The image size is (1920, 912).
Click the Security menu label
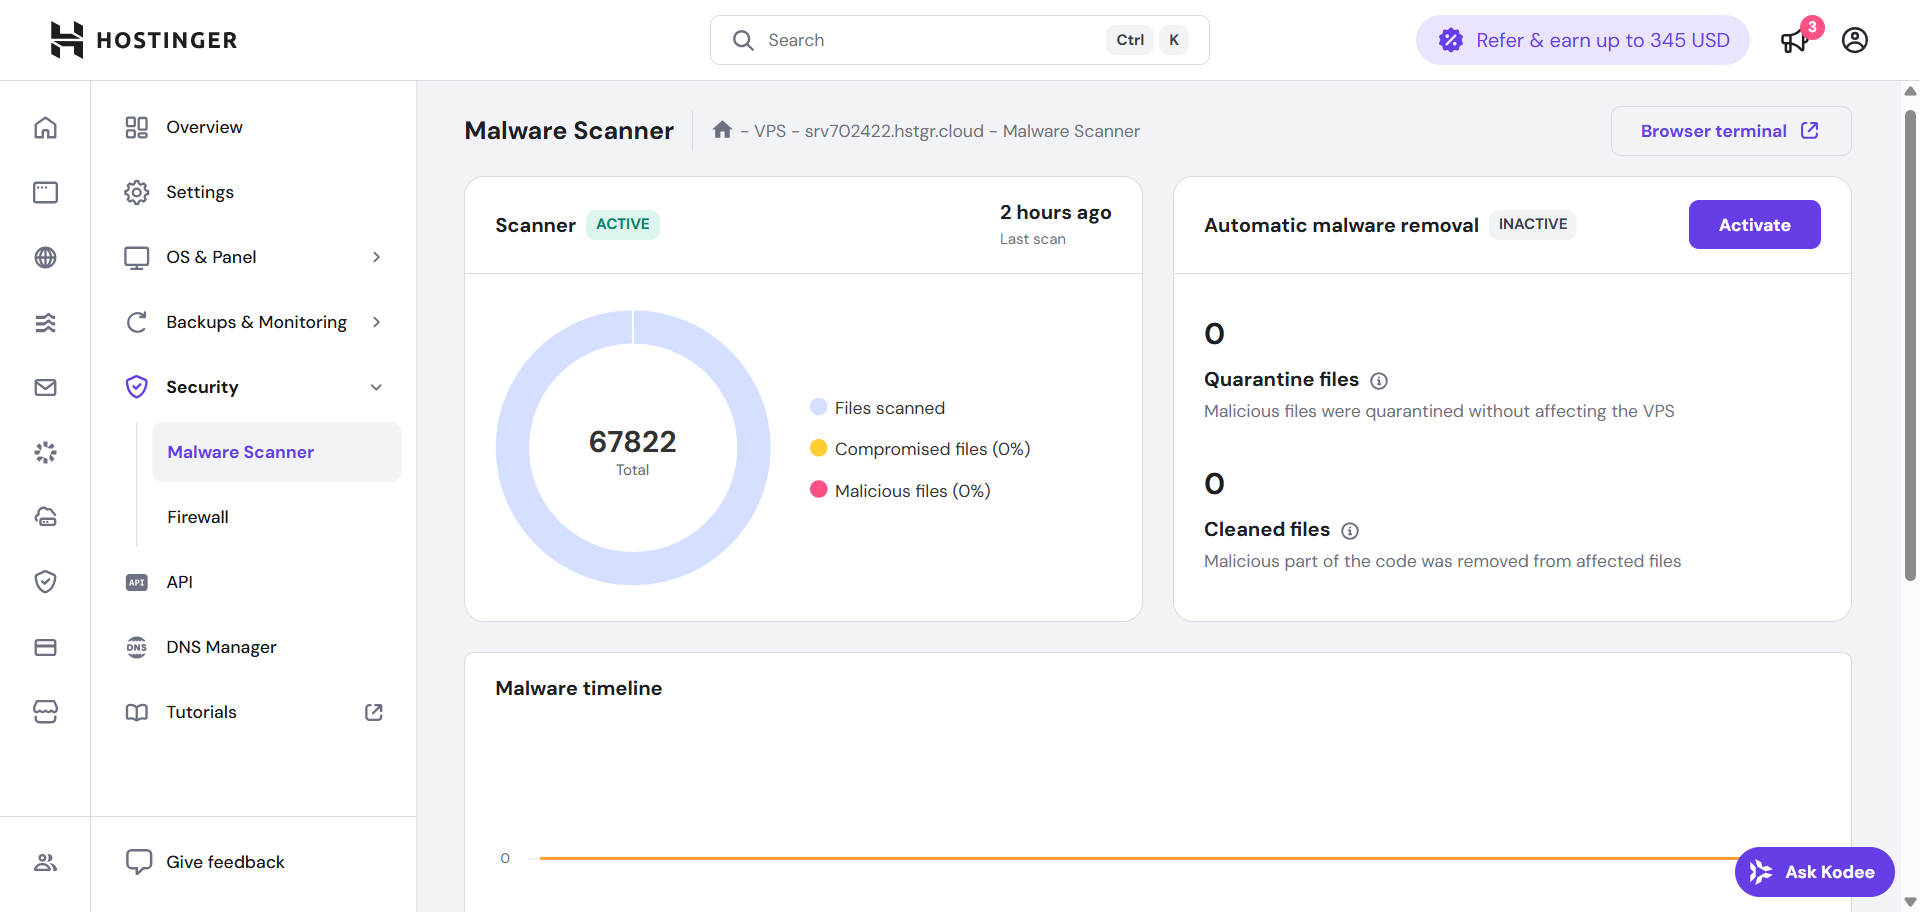pos(202,387)
